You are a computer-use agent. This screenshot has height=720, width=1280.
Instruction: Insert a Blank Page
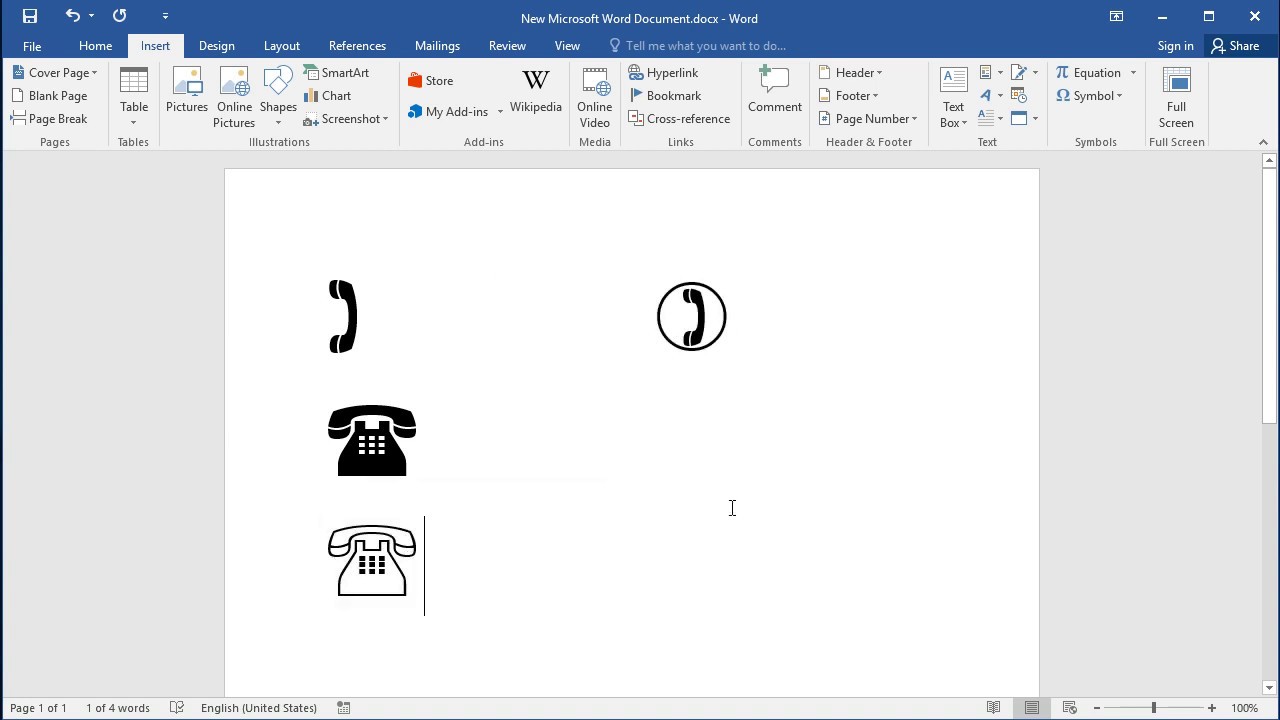50,96
